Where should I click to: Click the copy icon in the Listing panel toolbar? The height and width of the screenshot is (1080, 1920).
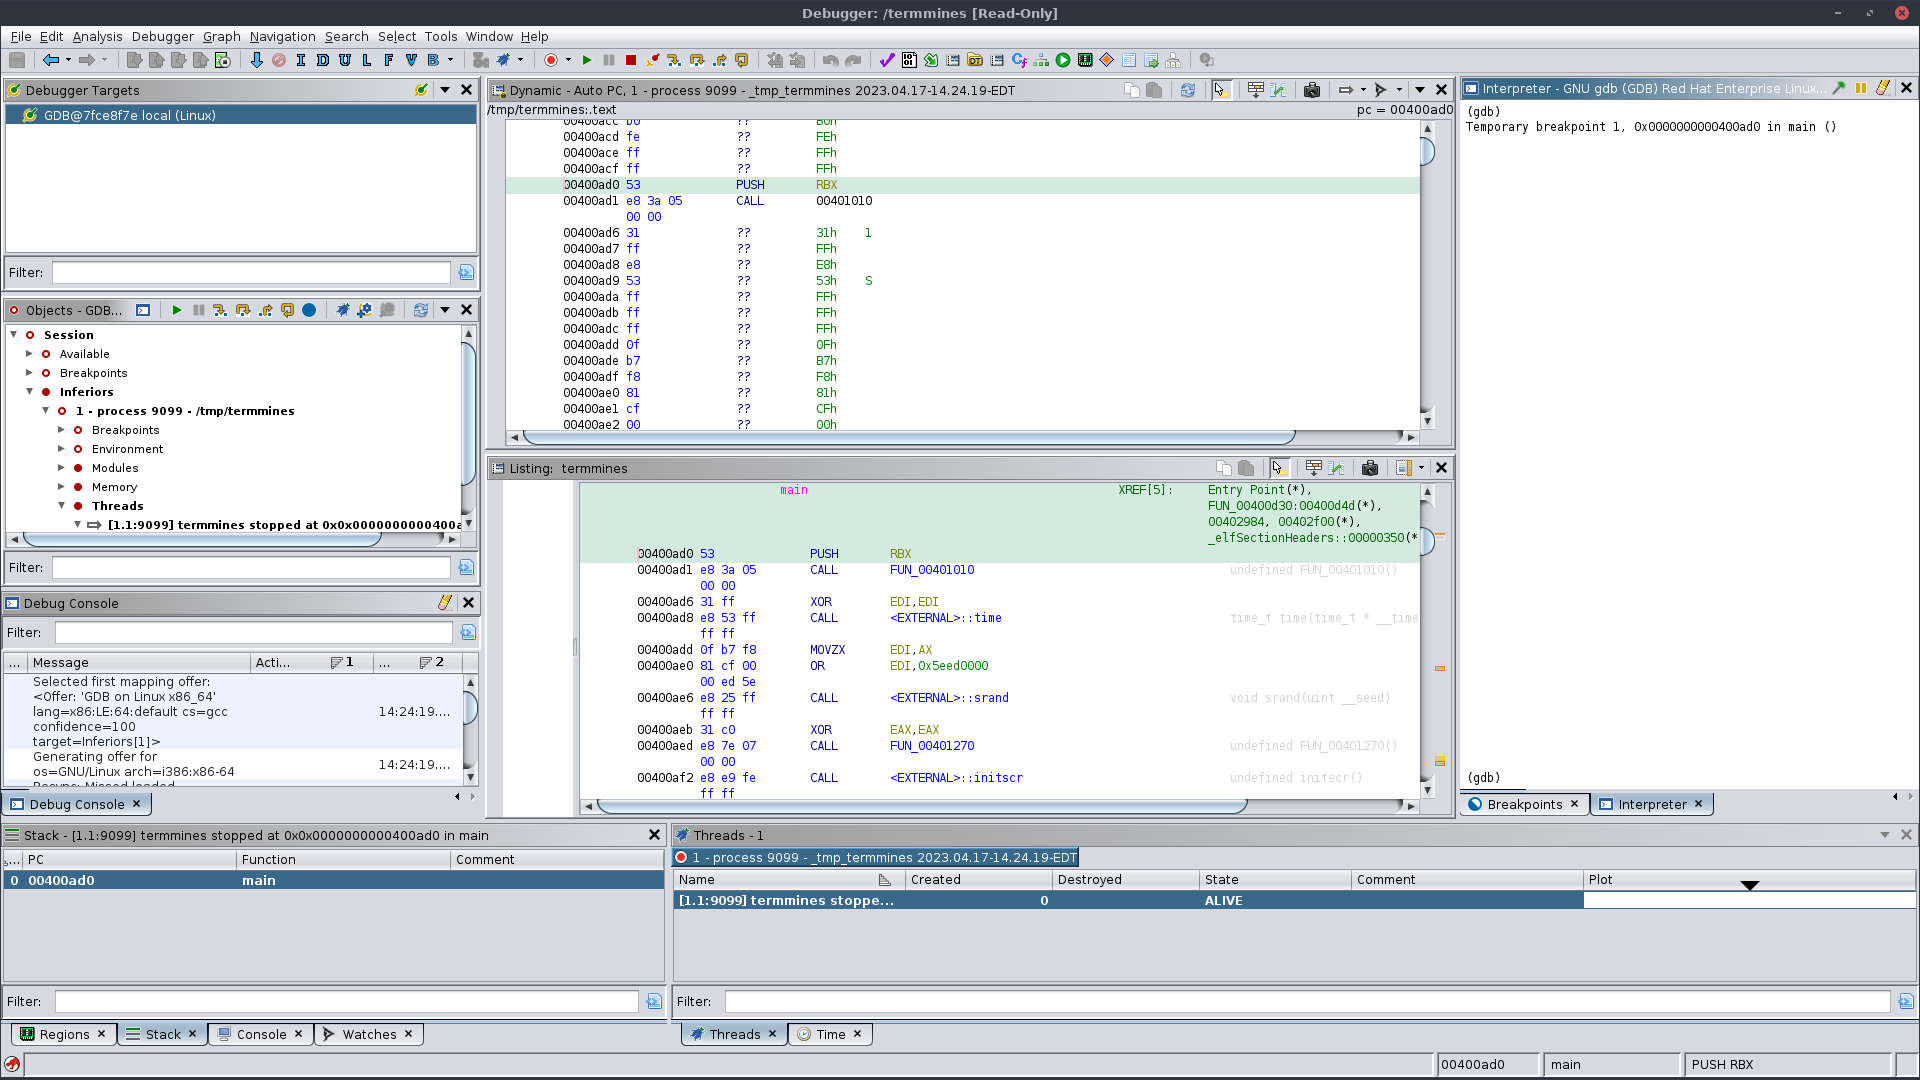[x=1222, y=468]
